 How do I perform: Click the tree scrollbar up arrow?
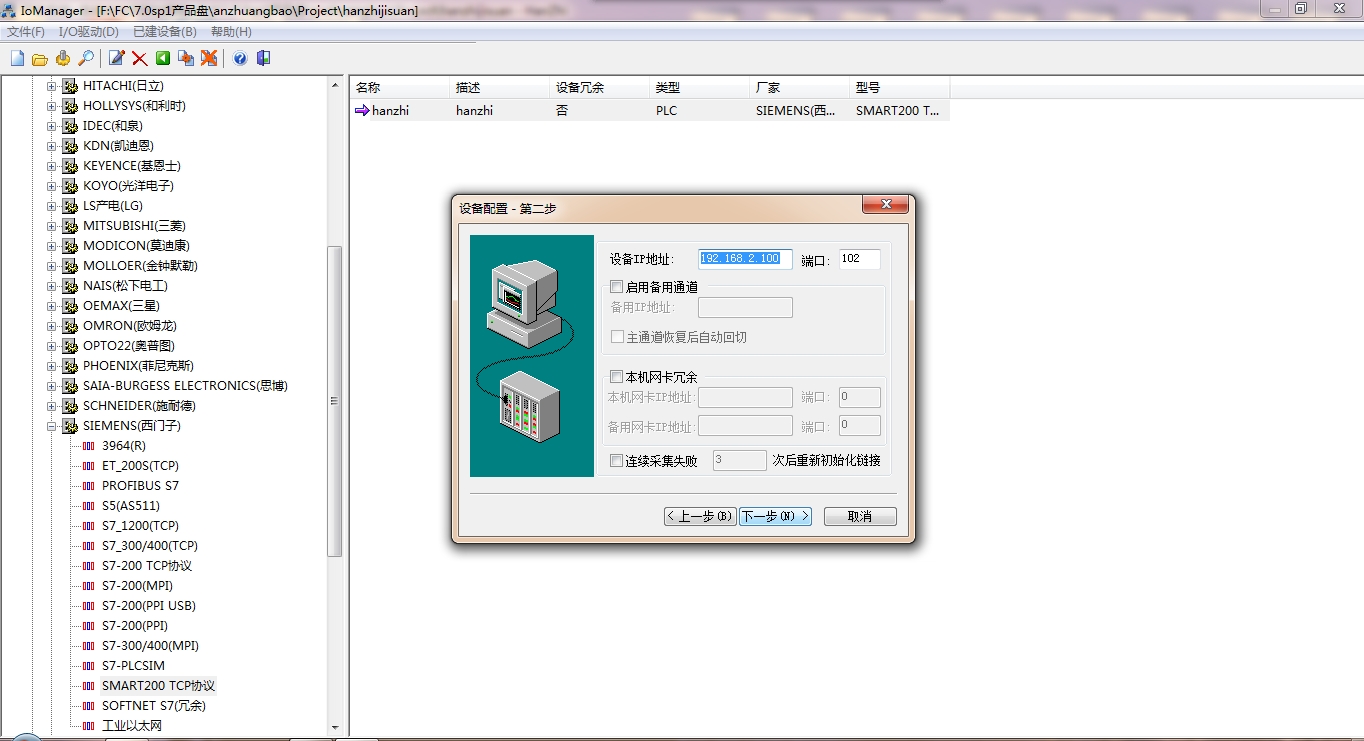point(335,85)
